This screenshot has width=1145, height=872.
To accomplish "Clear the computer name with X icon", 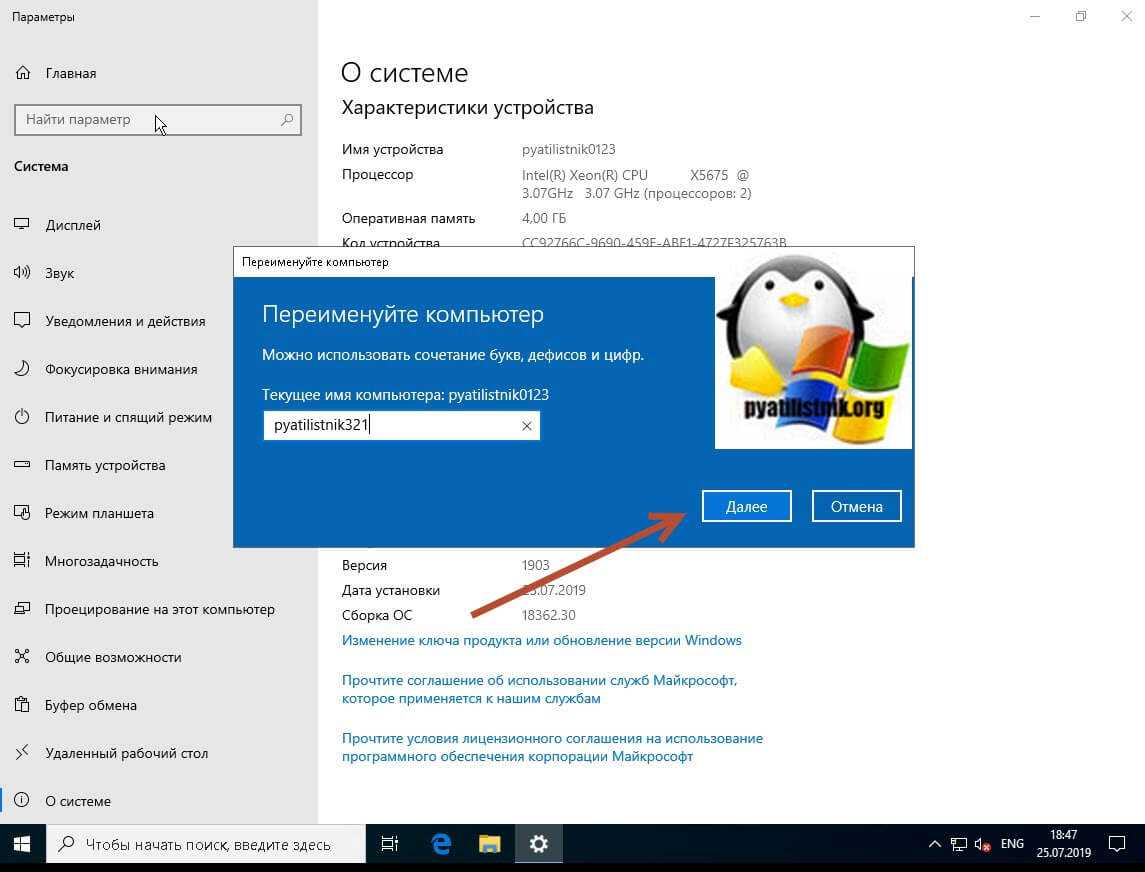I will (x=527, y=426).
